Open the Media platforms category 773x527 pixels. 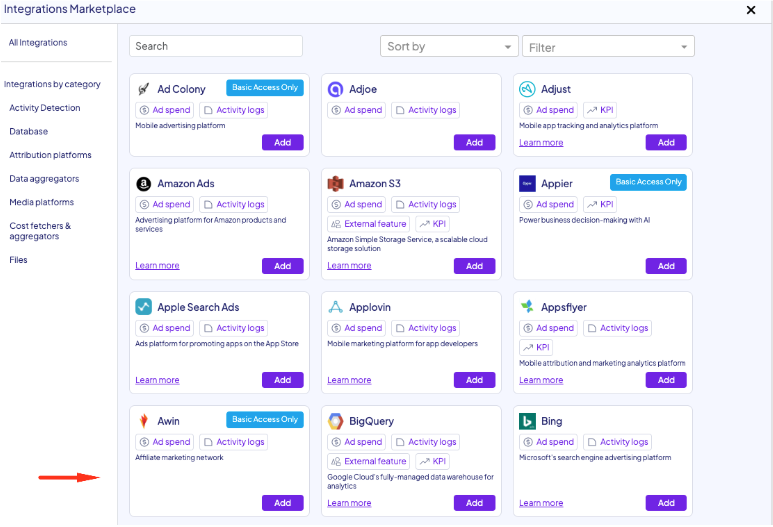point(41,202)
